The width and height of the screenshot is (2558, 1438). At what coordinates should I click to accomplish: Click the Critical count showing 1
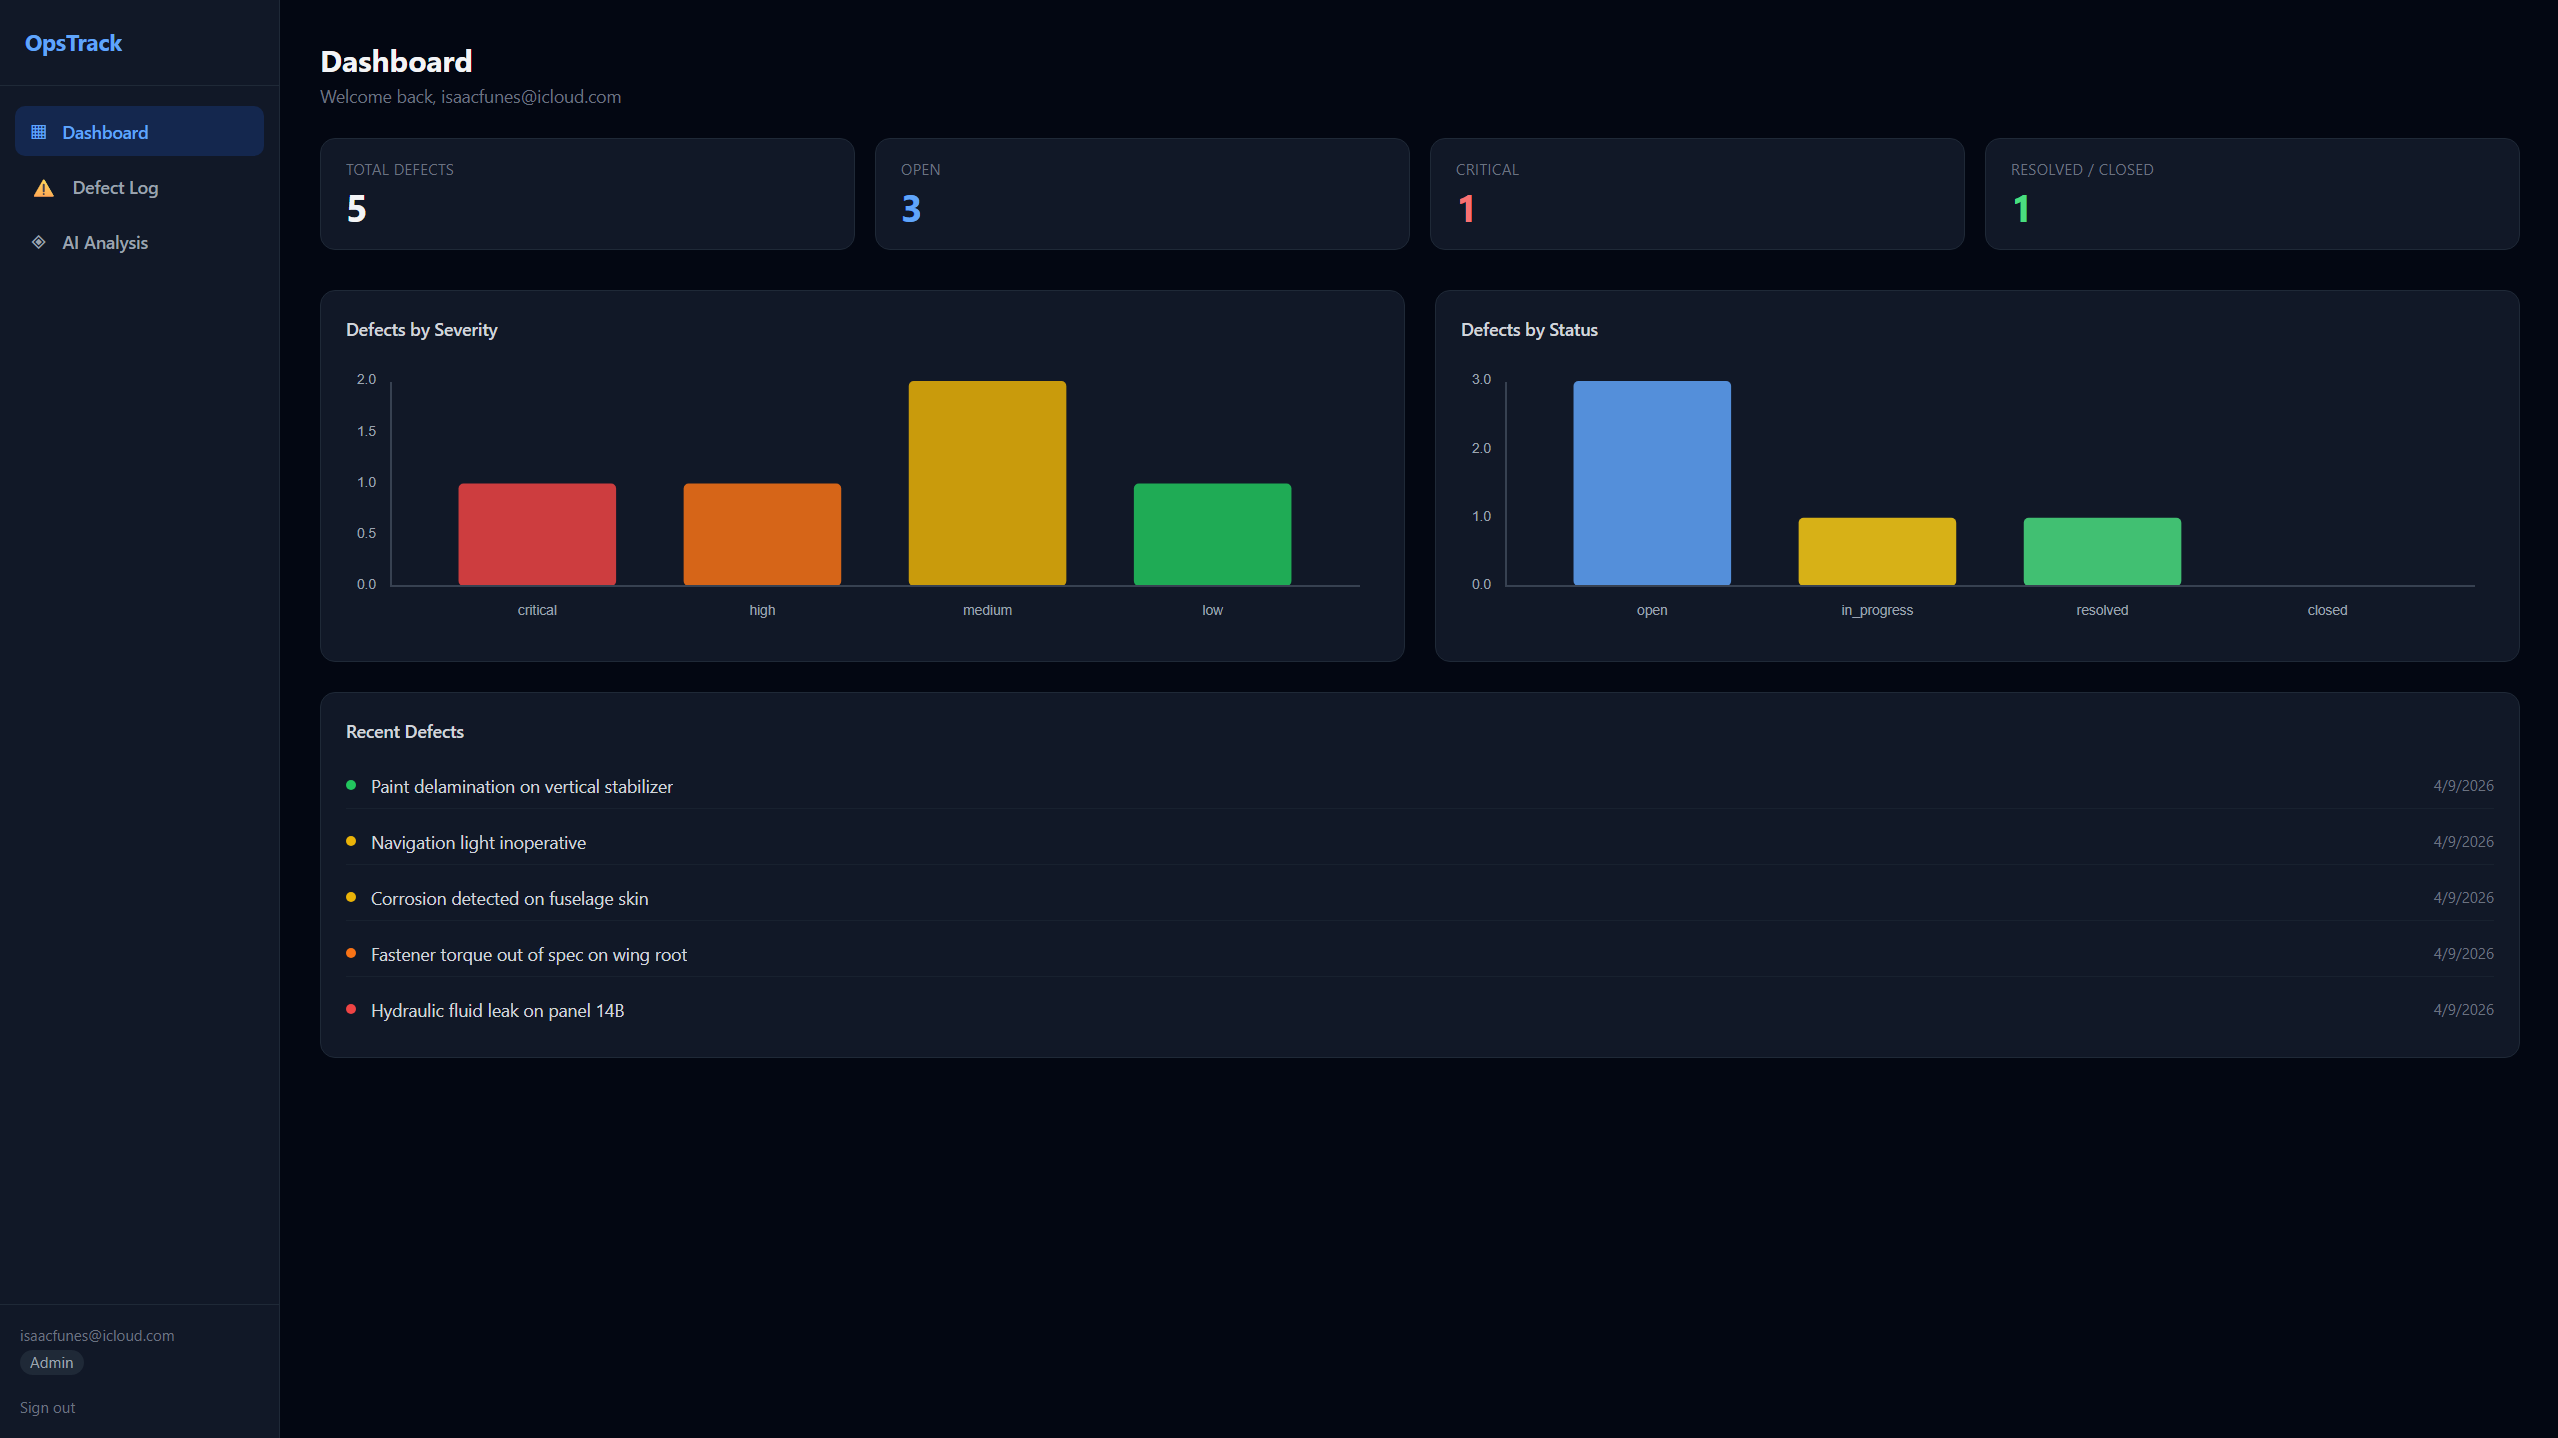pyautogui.click(x=1464, y=209)
